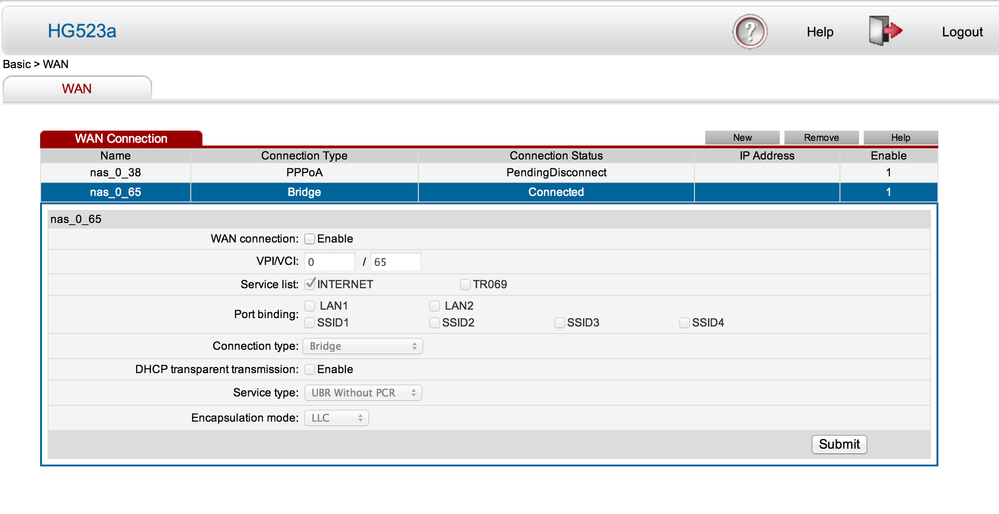
Task: Expand the Encapsulation mode dropdown
Action: (337, 418)
